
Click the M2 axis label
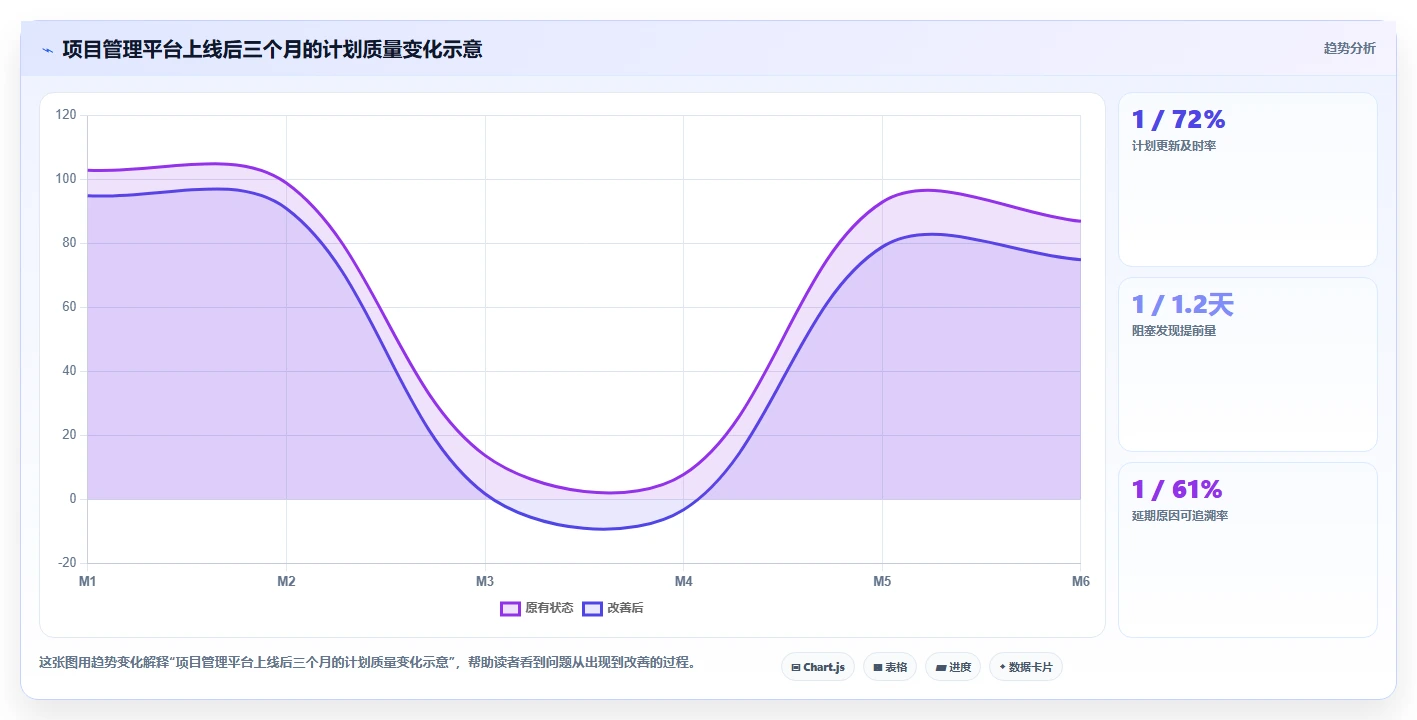286,581
